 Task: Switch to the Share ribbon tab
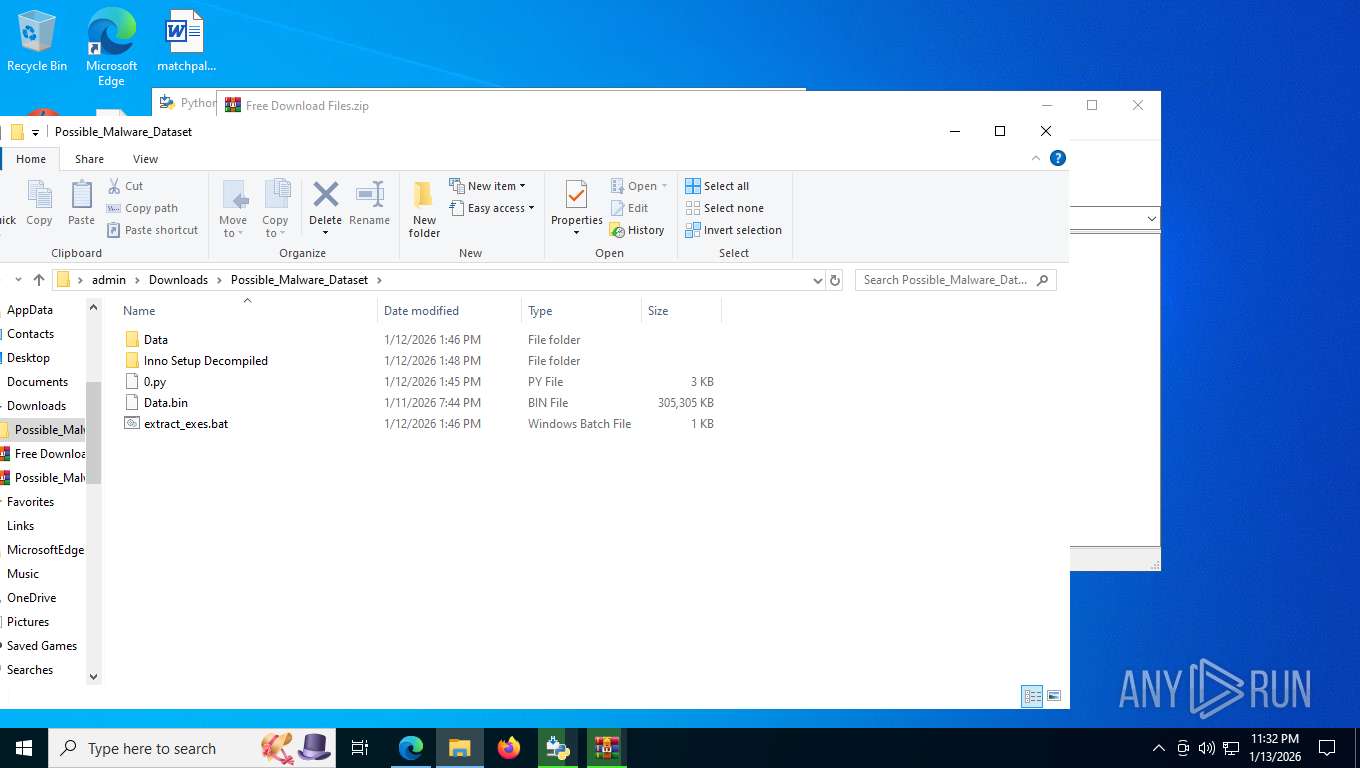(89, 159)
